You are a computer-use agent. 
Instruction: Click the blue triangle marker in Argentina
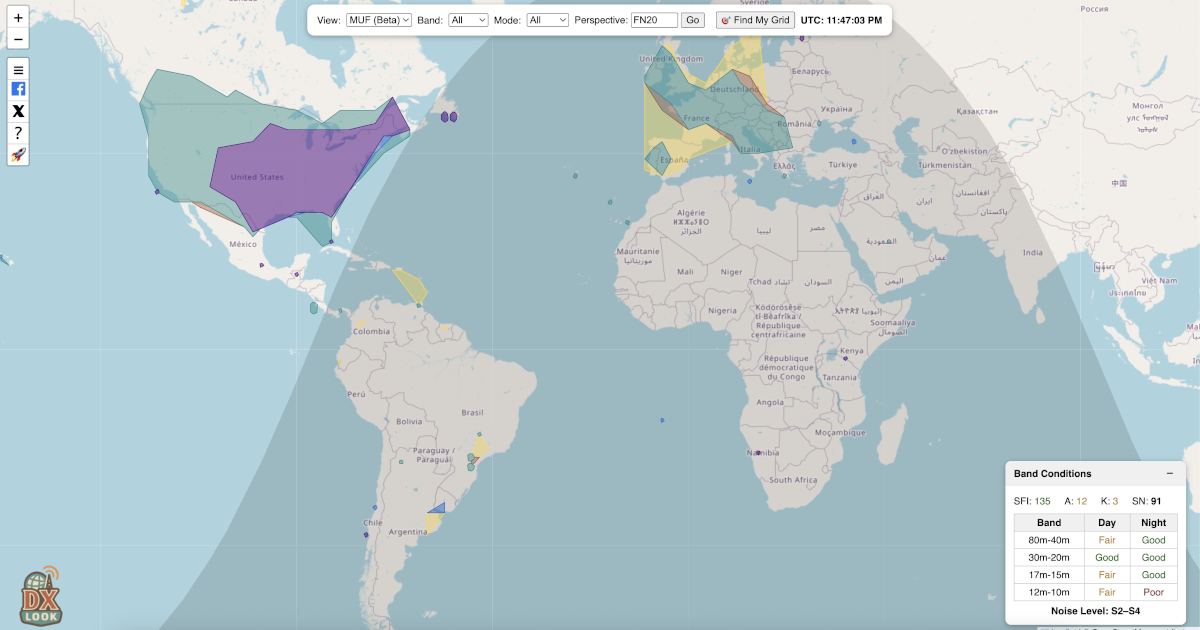tap(438, 508)
